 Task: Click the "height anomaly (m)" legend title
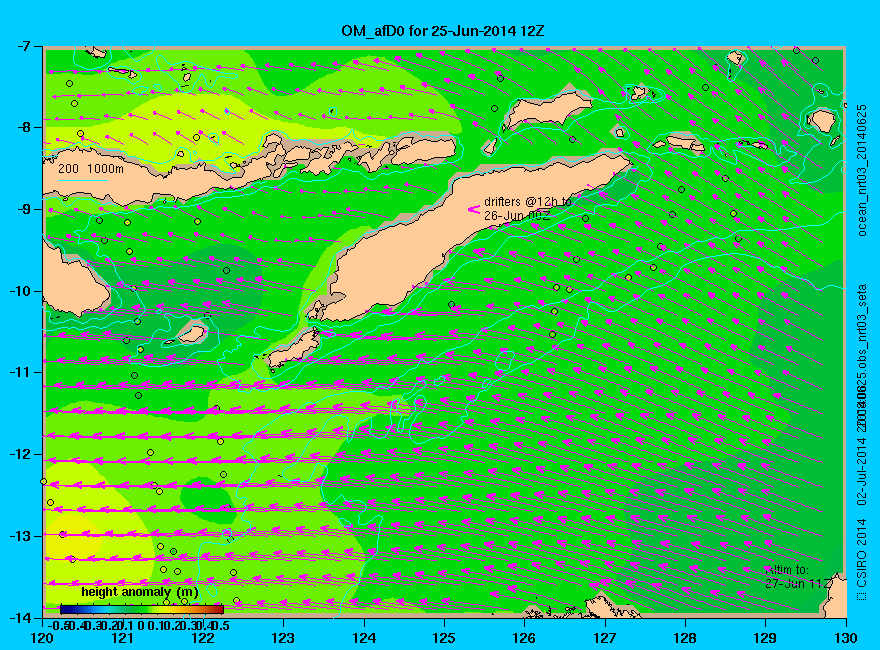pyautogui.click(x=139, y=592)
